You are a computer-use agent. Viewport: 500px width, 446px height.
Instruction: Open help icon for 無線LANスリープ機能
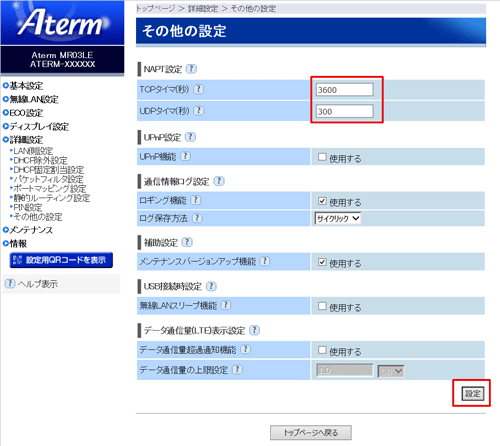coord(226,305)
